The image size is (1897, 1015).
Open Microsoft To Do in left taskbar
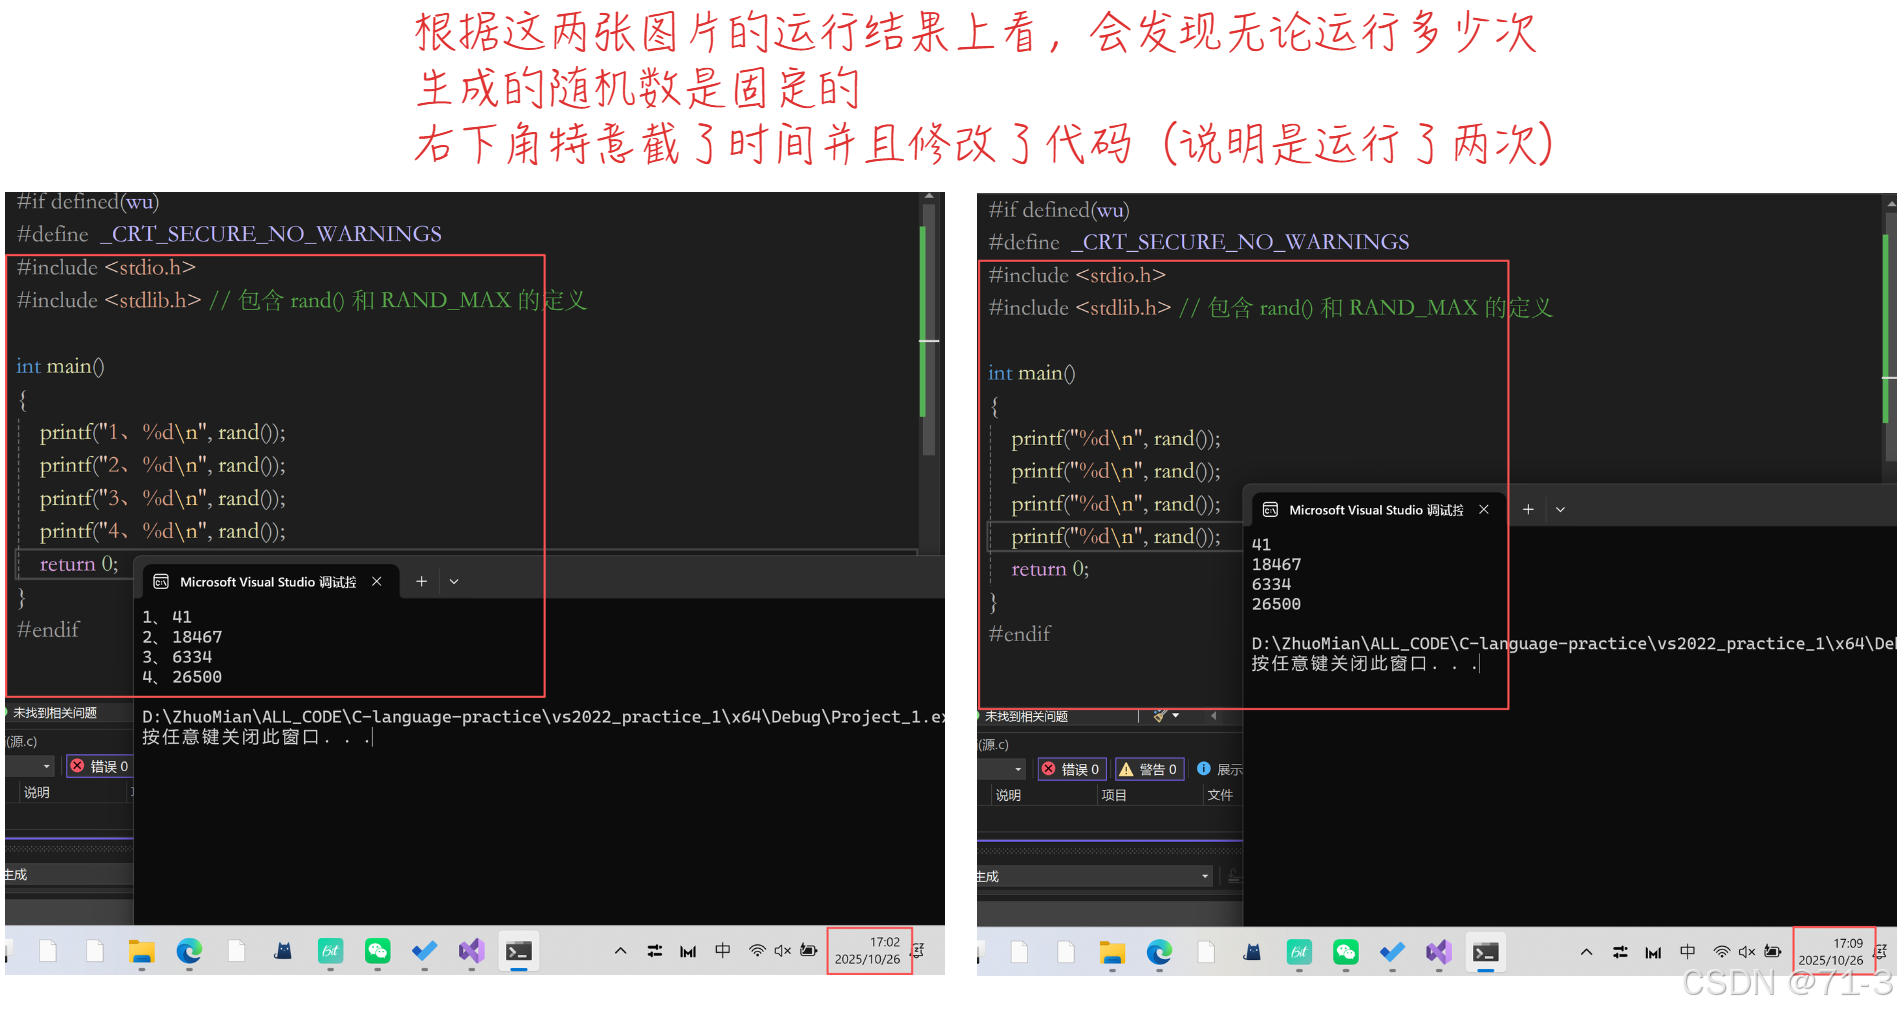(424, 951)
